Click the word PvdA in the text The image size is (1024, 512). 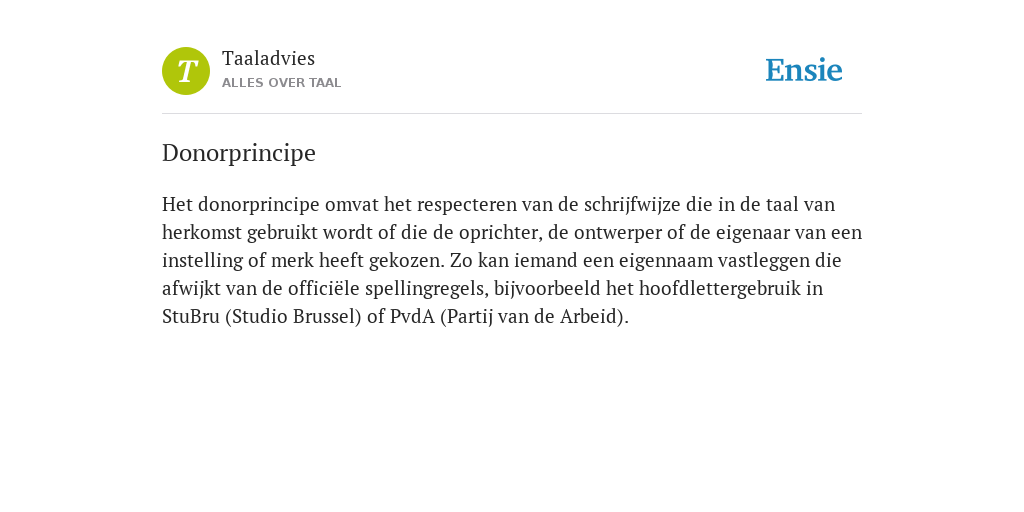(x=412, y=317)
